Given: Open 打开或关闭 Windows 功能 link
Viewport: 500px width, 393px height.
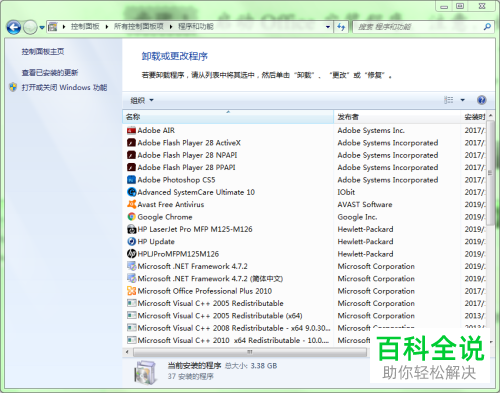Looking at the screenshot, I should point(64,88).
